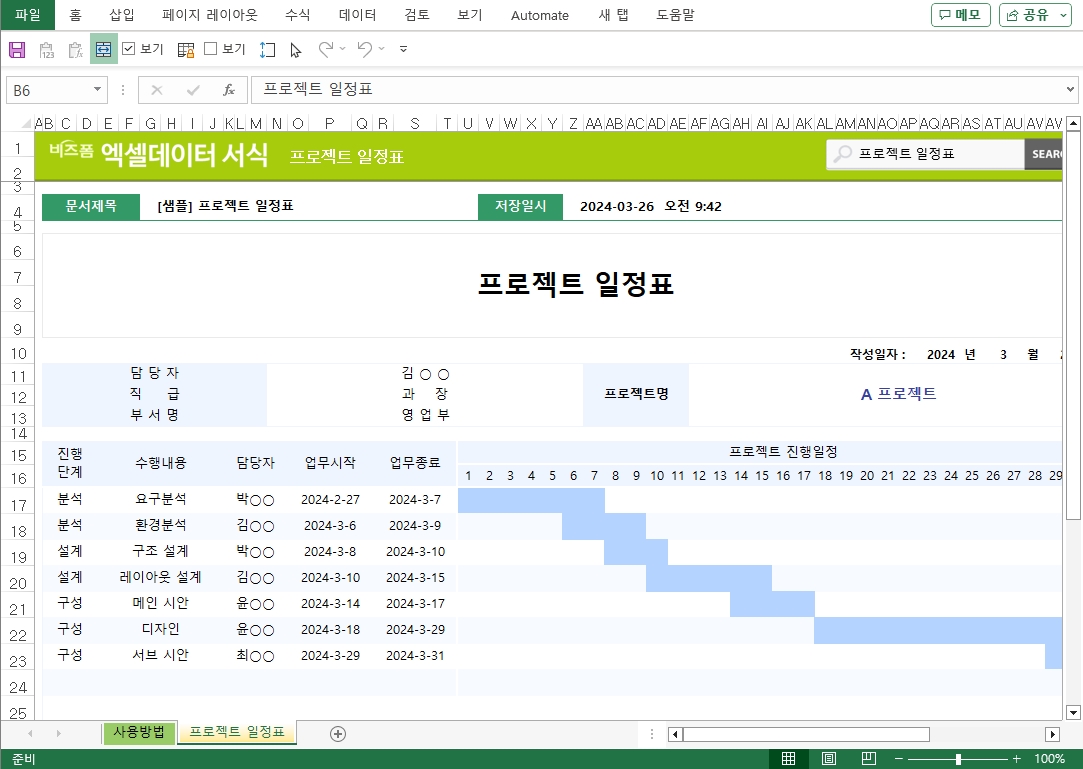Click the Save icon in quick access toolbar
Screen dimensions: 1083x769
(16, 49)
